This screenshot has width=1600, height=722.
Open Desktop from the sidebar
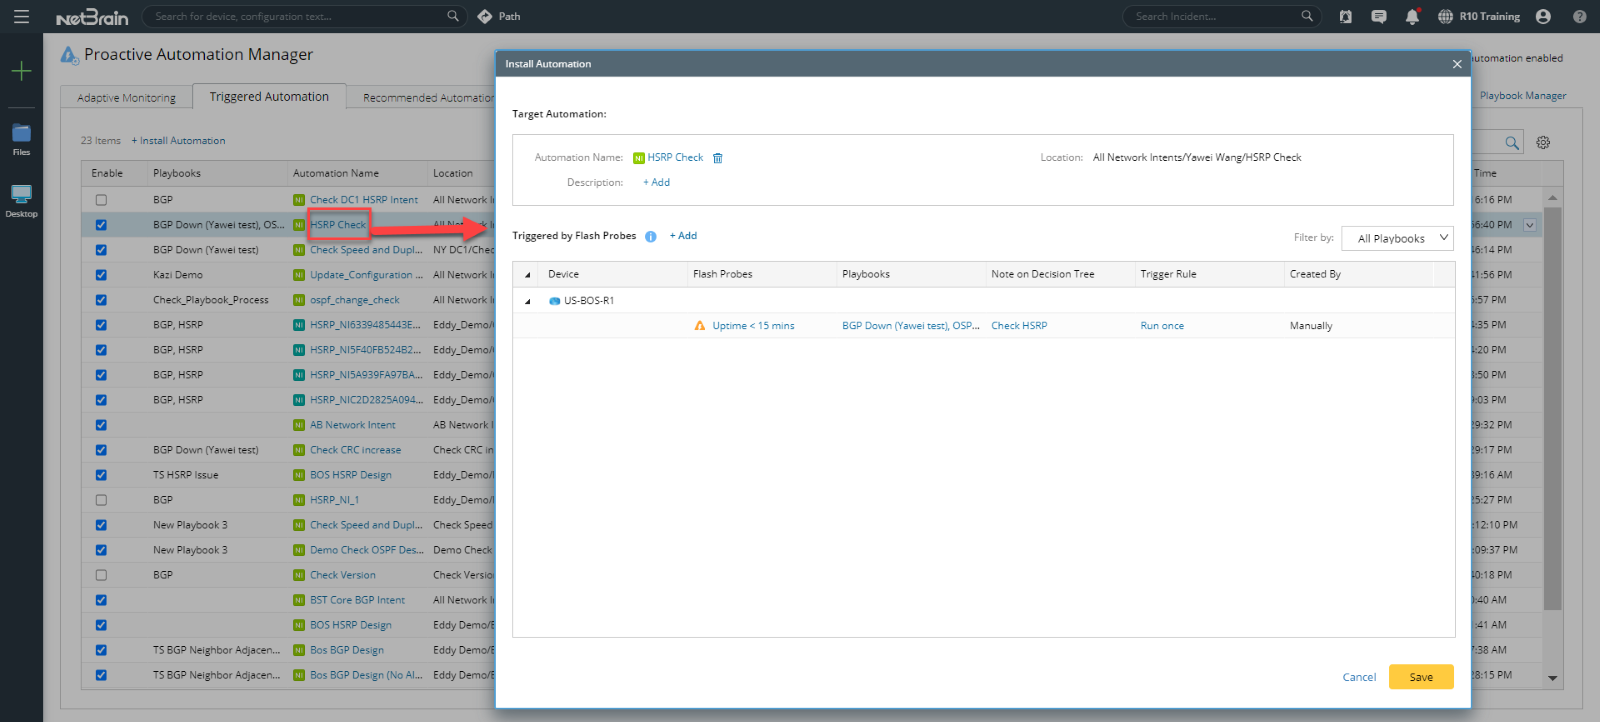21,201
